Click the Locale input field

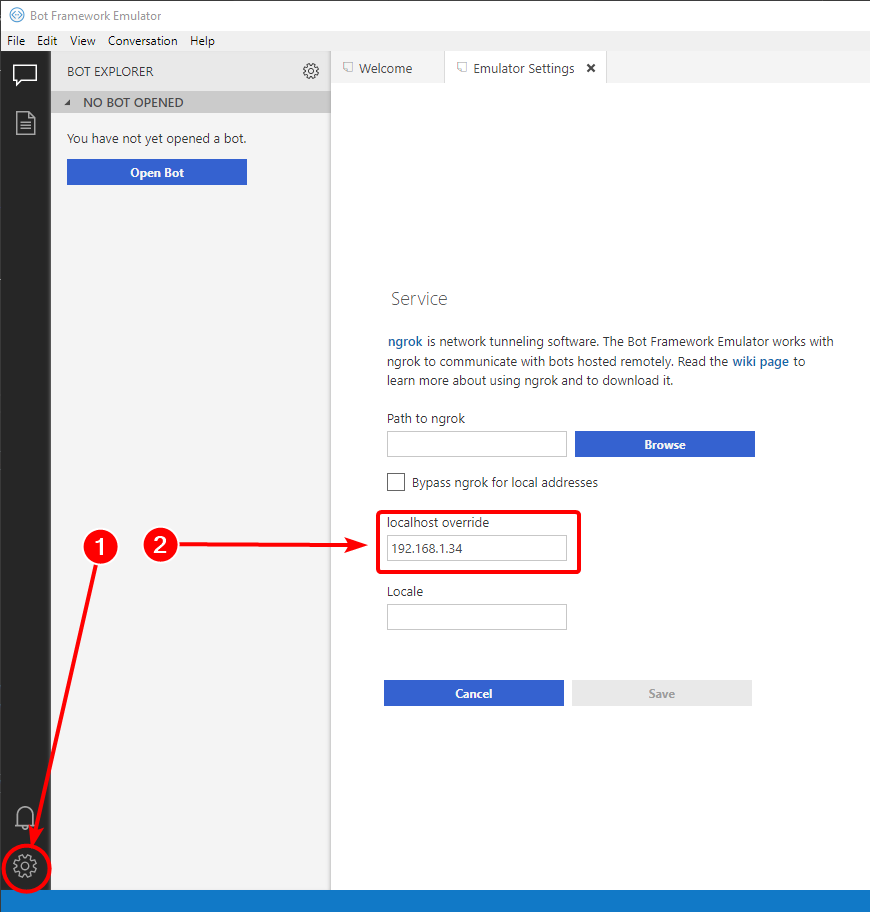click(477, 617)
